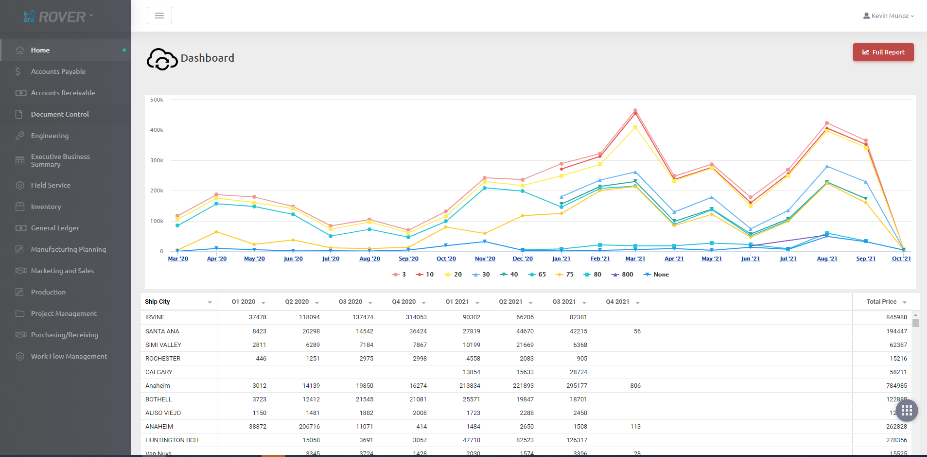This screenshot has width=927, height=457.
Task: Select the Anaheim mixed-case city cell
Action: (x=179, y=385)
